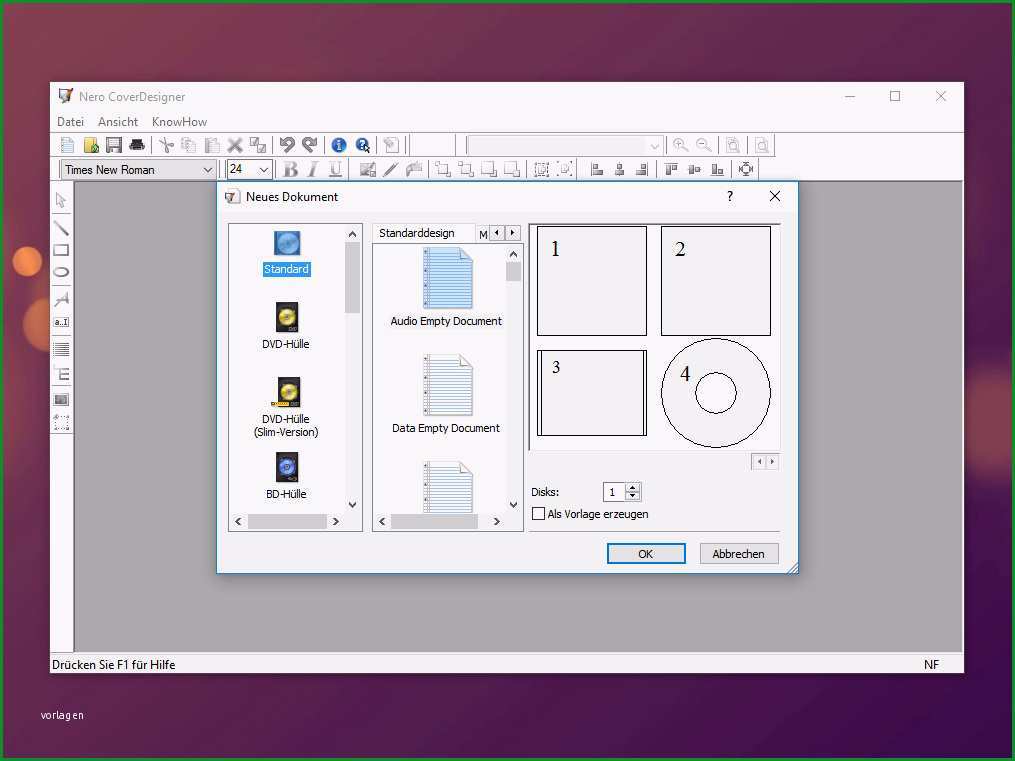Click template list scroll-down arrow
The image size is (1015, 761).
coord(513,505)
